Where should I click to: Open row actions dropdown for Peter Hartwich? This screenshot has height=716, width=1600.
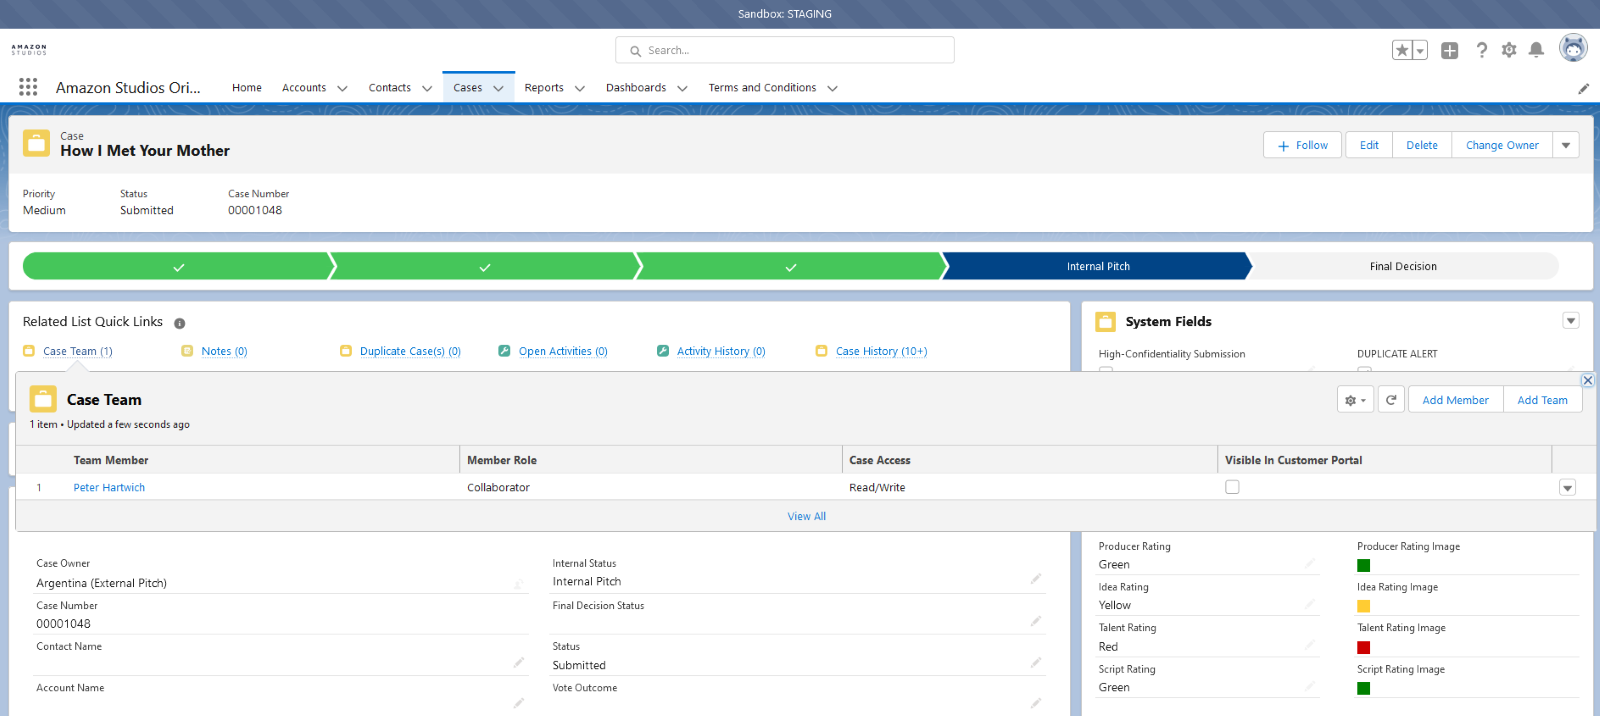pos(1567,488)
